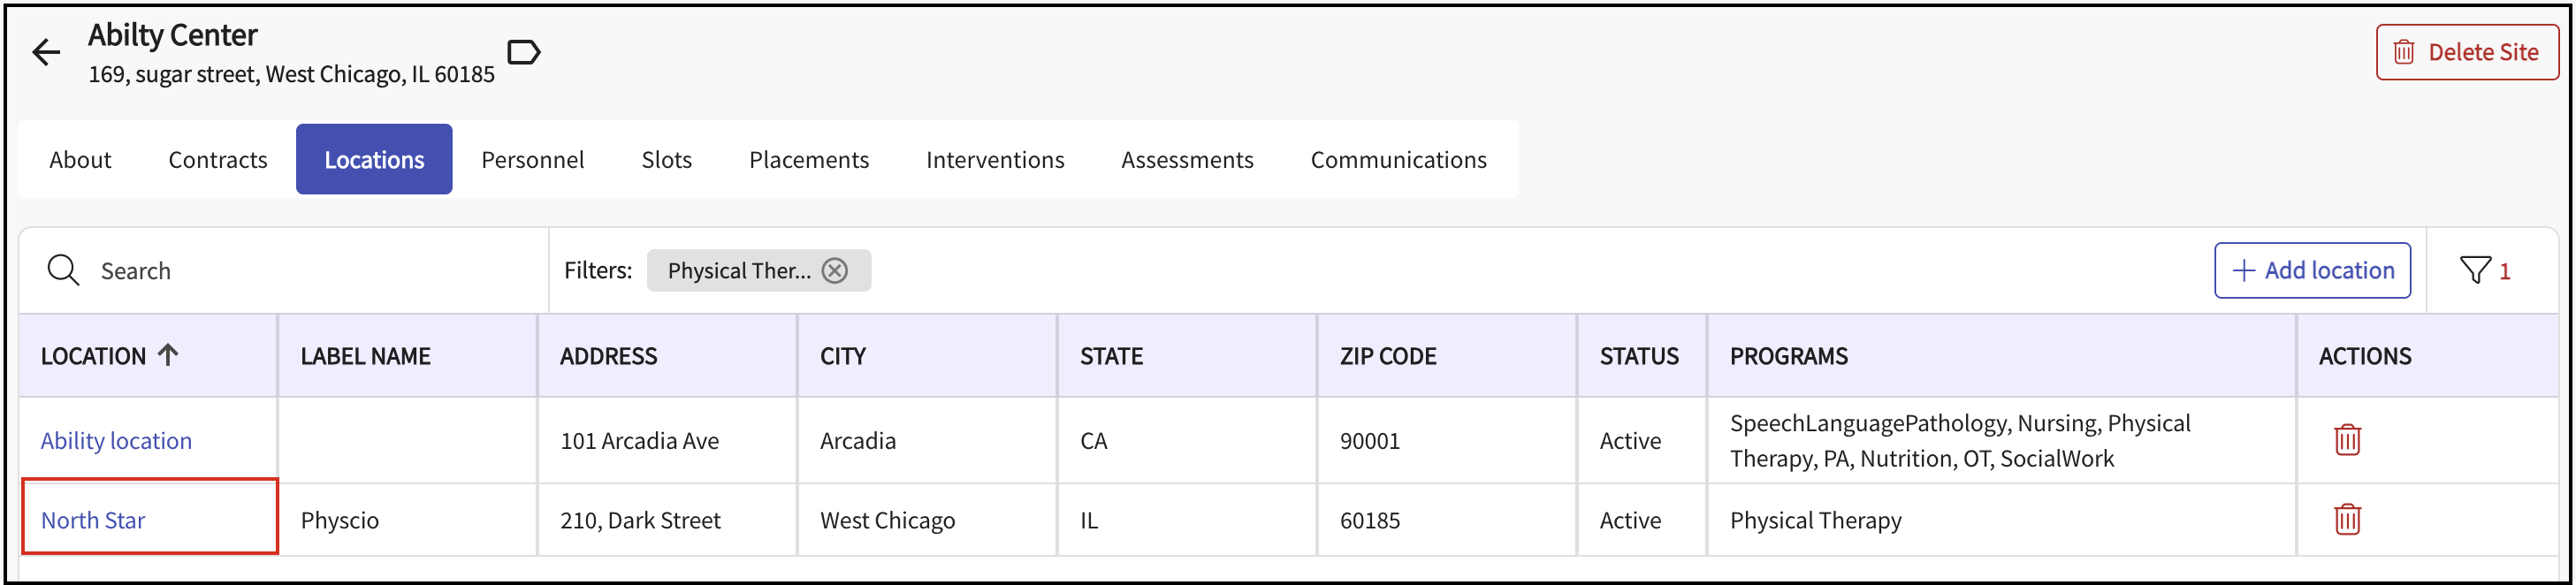Click the label tag icon beside the address
Screen dimensions: 2576x585
coord(524,52)
